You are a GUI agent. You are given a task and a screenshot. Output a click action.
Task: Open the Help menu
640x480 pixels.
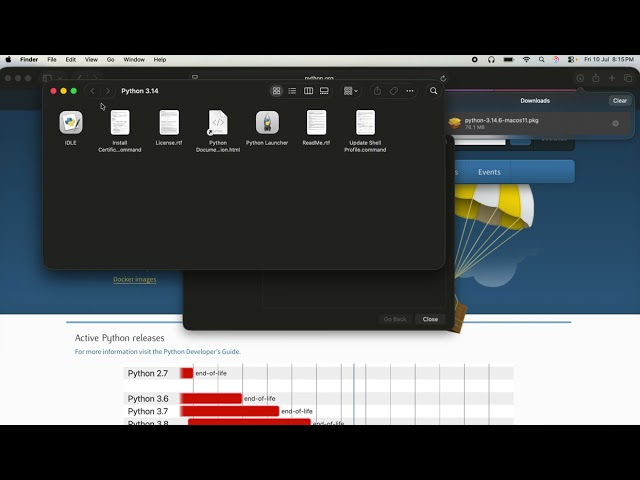click(x=160, y=60)
